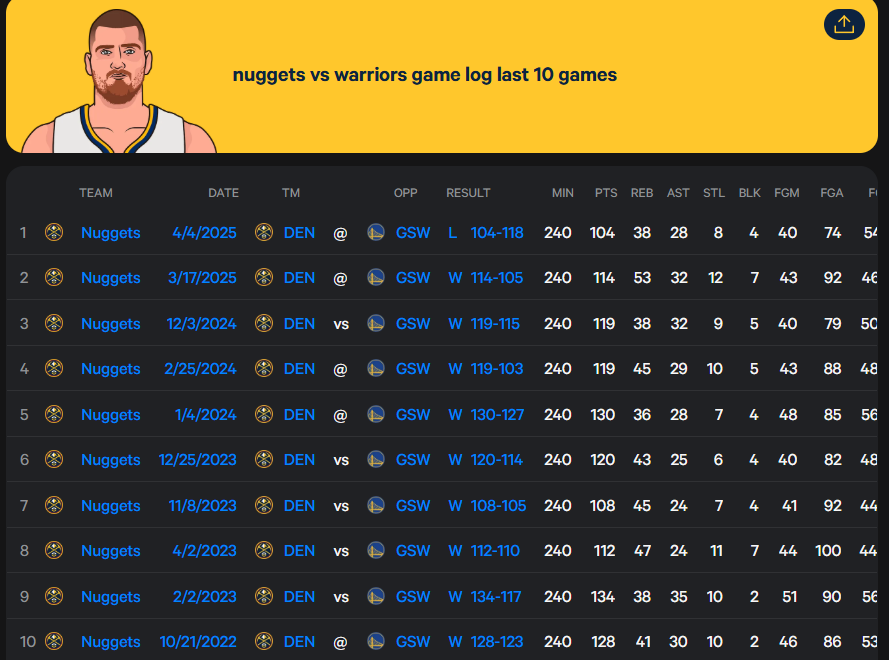Click Nuggets team logo in row 2

54,277
